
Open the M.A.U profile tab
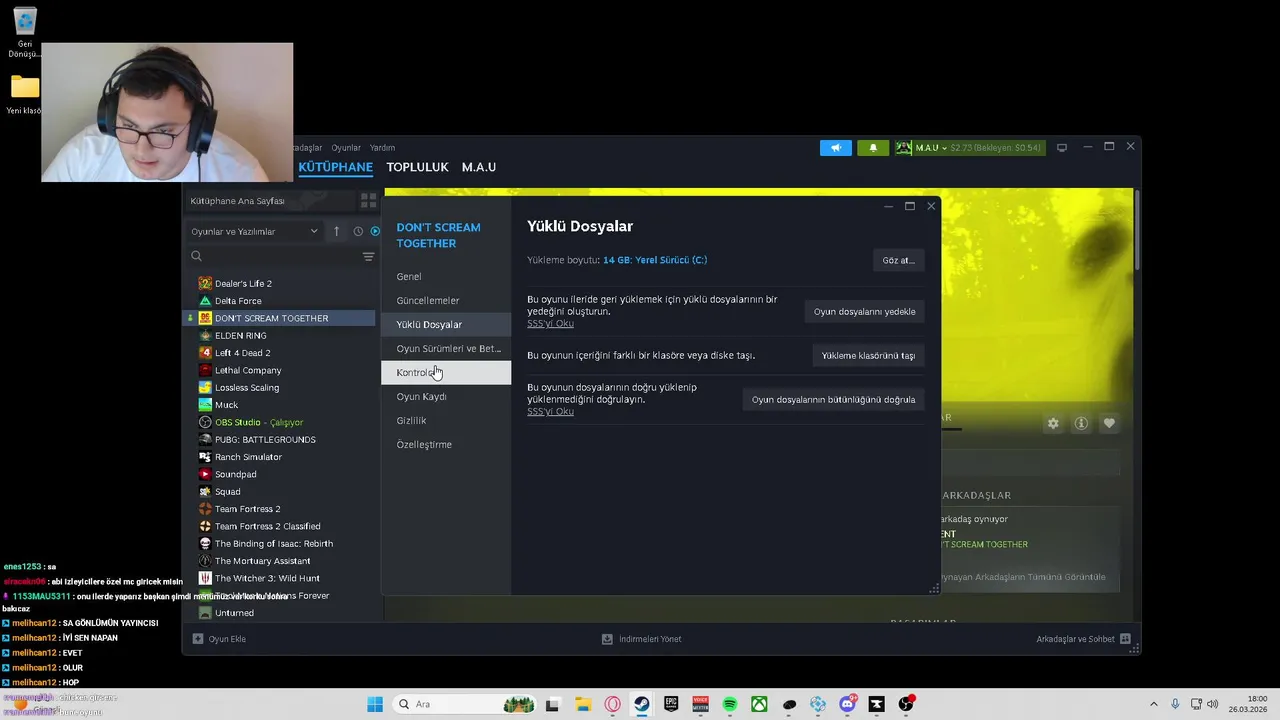point(479,167)
